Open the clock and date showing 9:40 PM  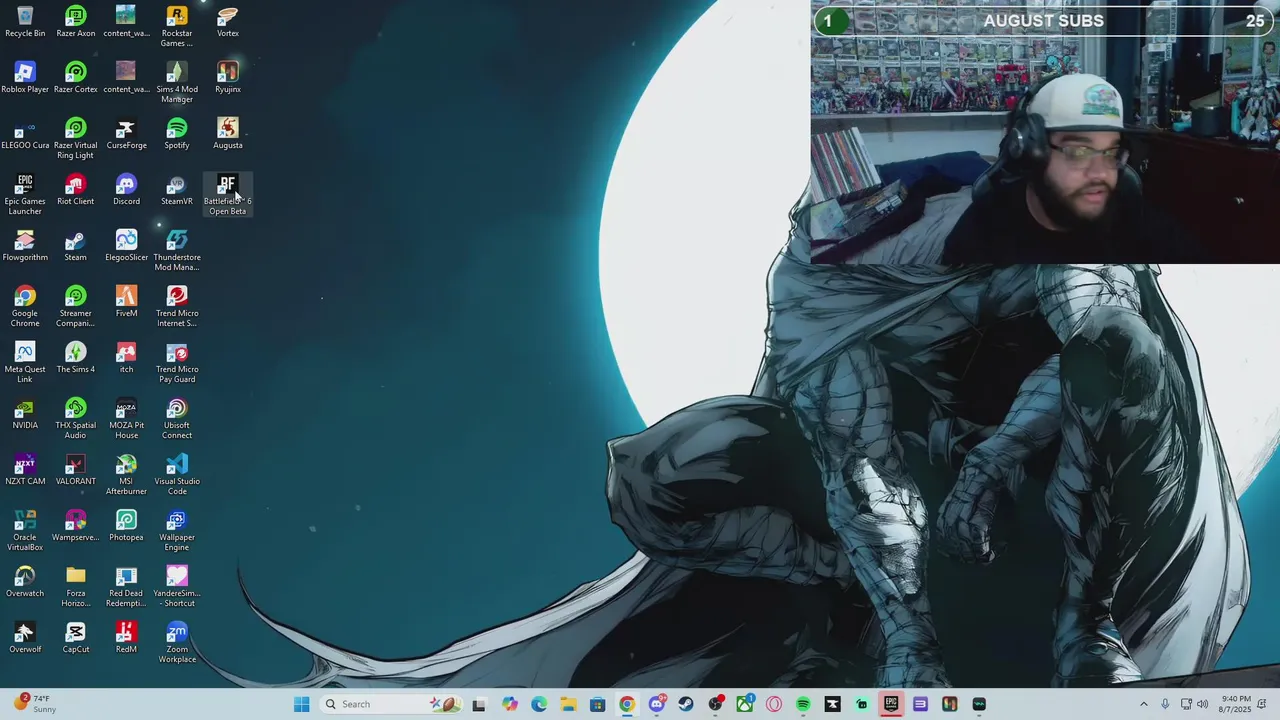1236,704
